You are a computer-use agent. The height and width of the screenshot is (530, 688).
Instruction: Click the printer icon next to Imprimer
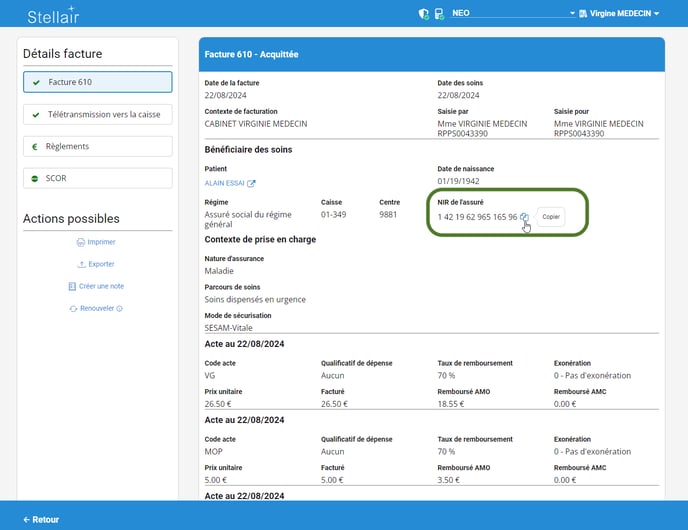point(81,242)
